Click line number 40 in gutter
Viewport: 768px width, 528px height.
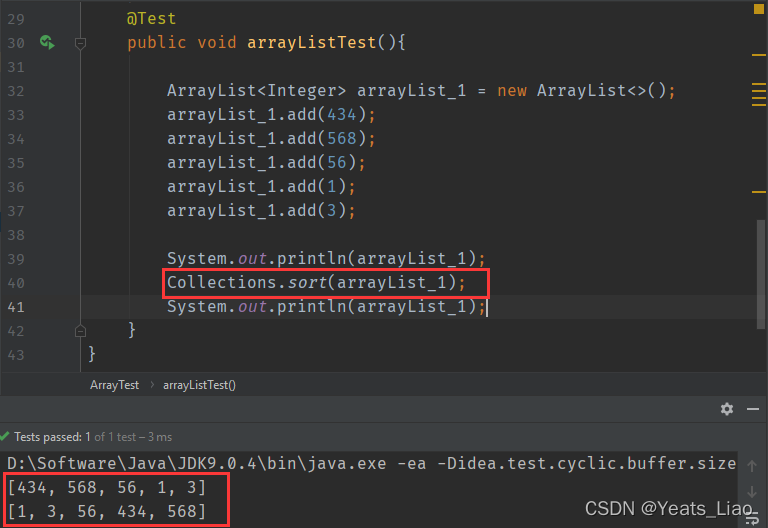(16, 283)
